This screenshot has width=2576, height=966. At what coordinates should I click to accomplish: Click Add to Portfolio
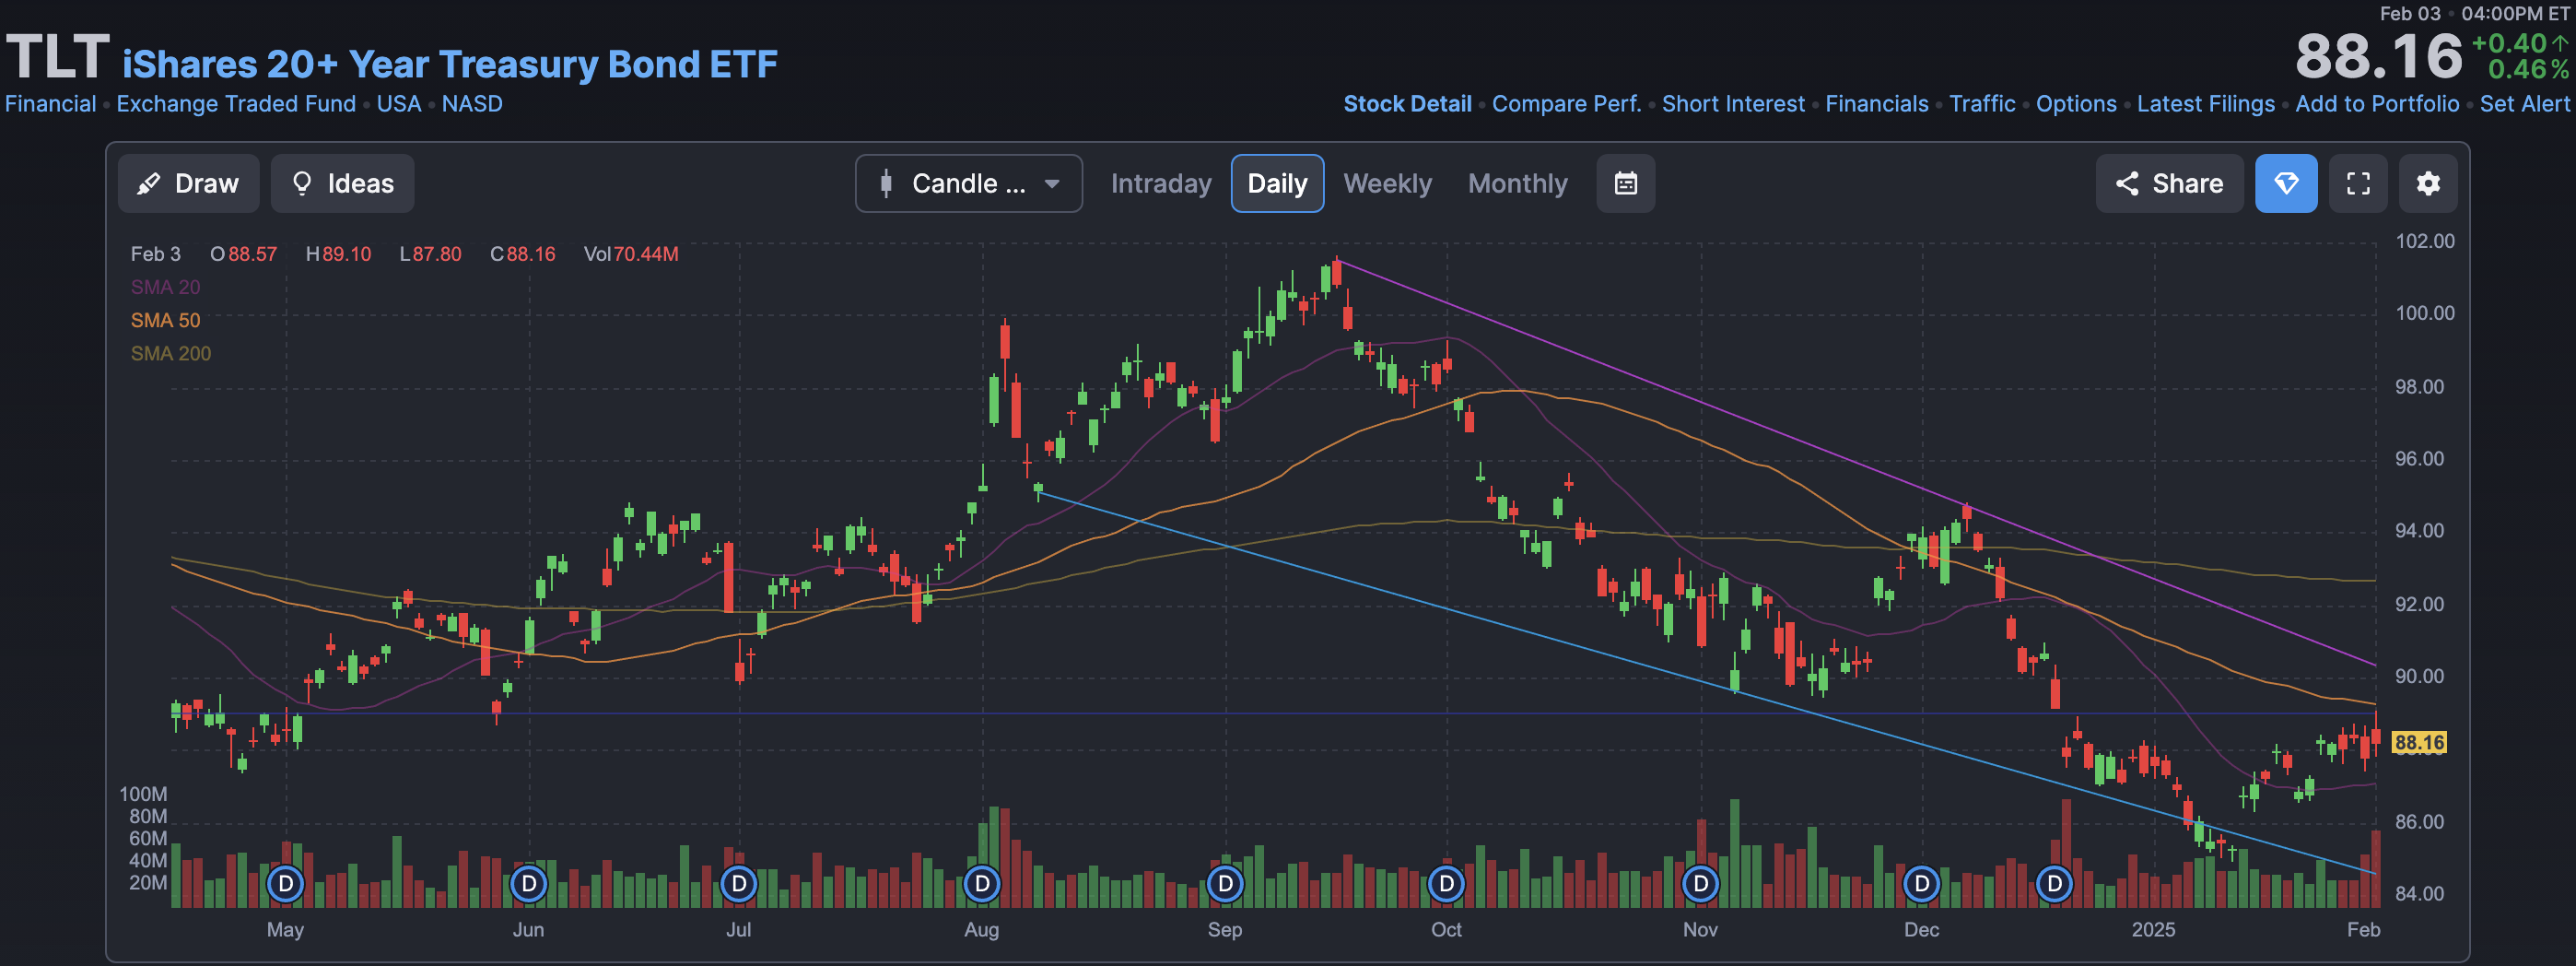(2376, 103)
